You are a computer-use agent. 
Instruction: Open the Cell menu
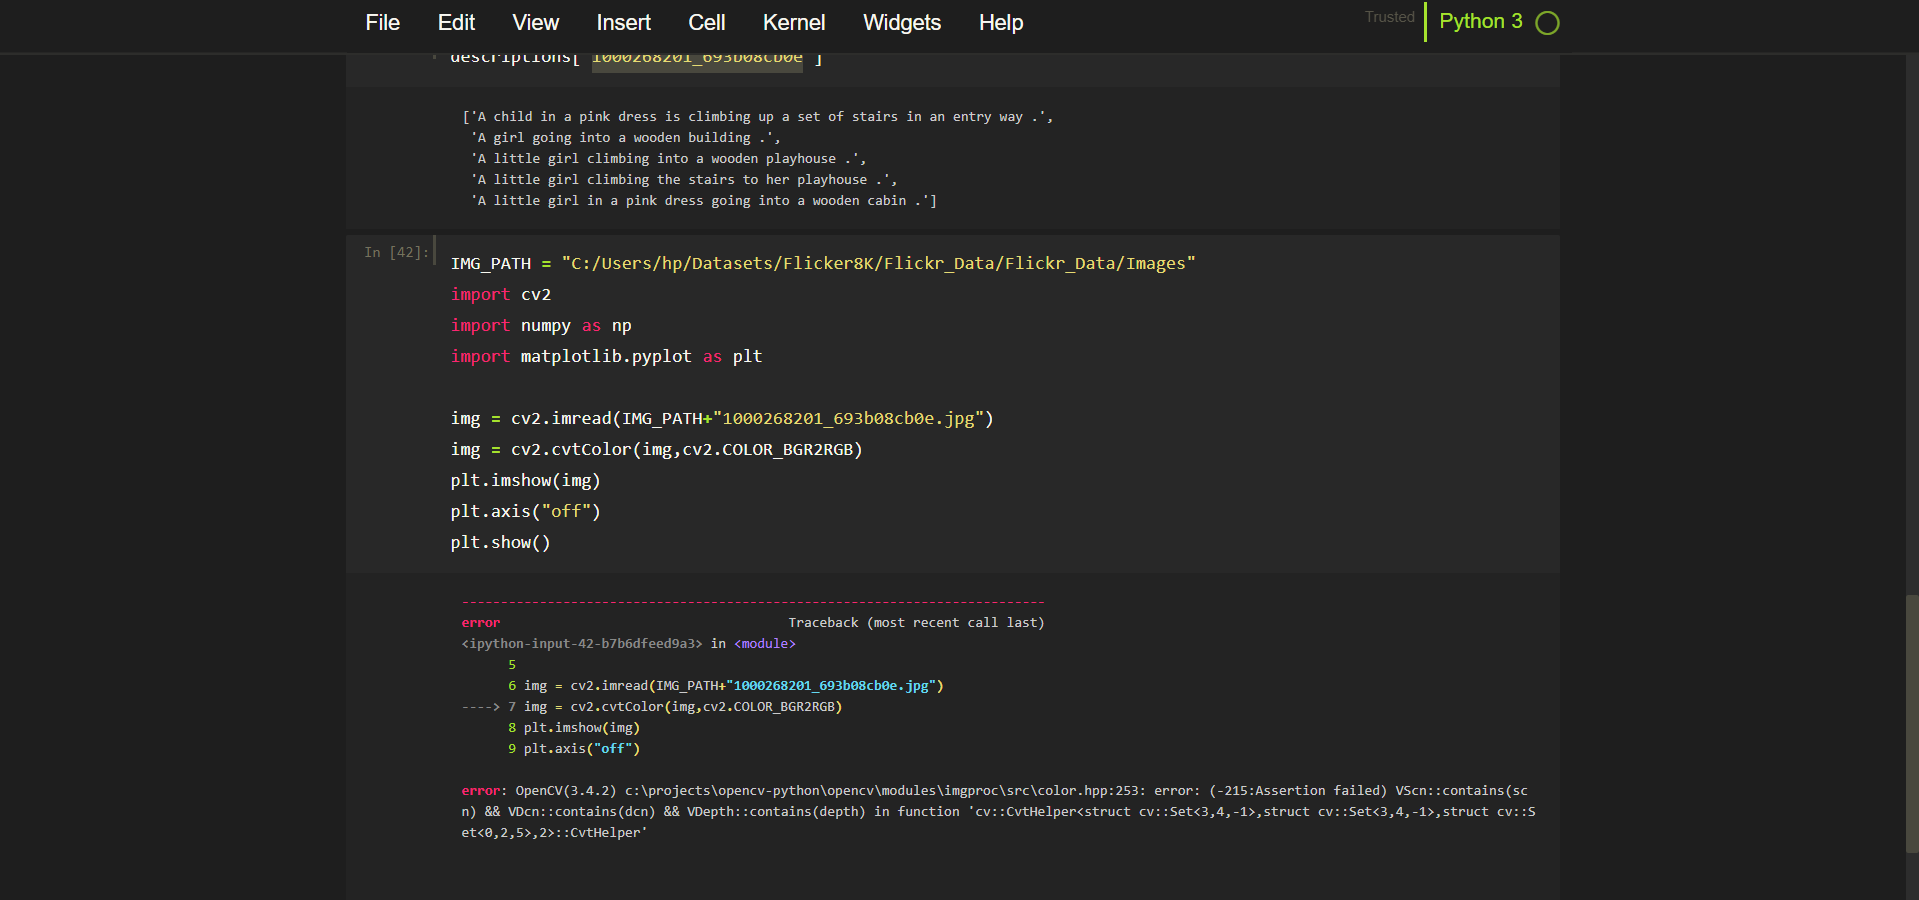click(706, 22)
